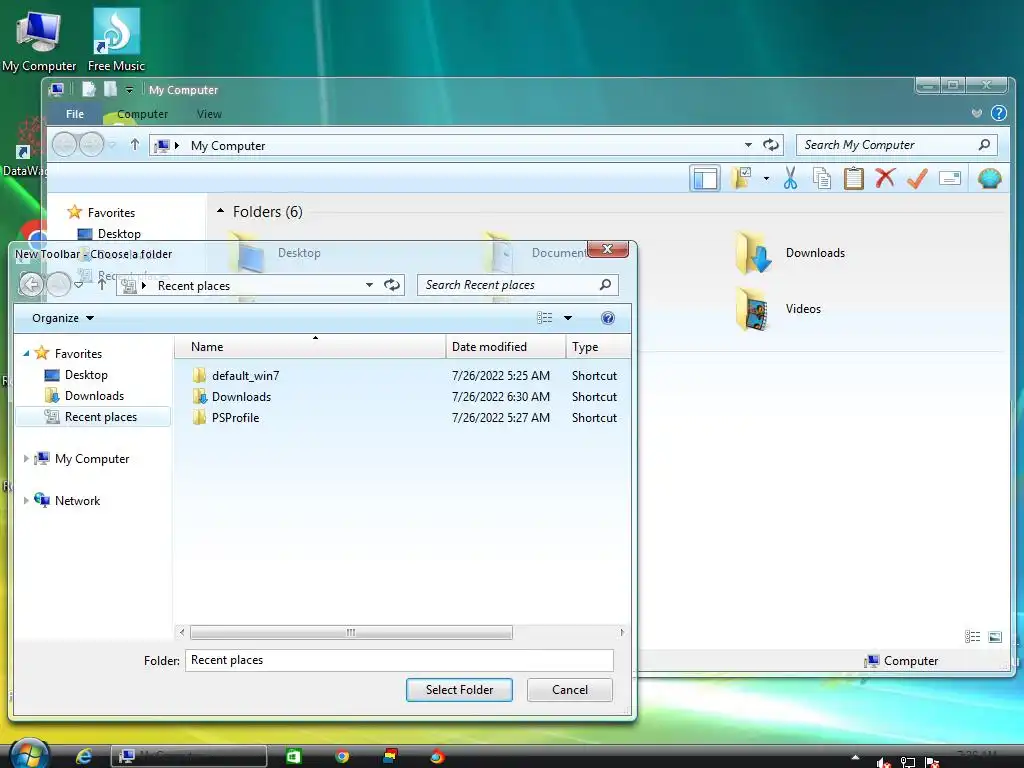Select Videos folder in My Computer window
This screenshot has height=768, width=1024.
coord(778,309)
